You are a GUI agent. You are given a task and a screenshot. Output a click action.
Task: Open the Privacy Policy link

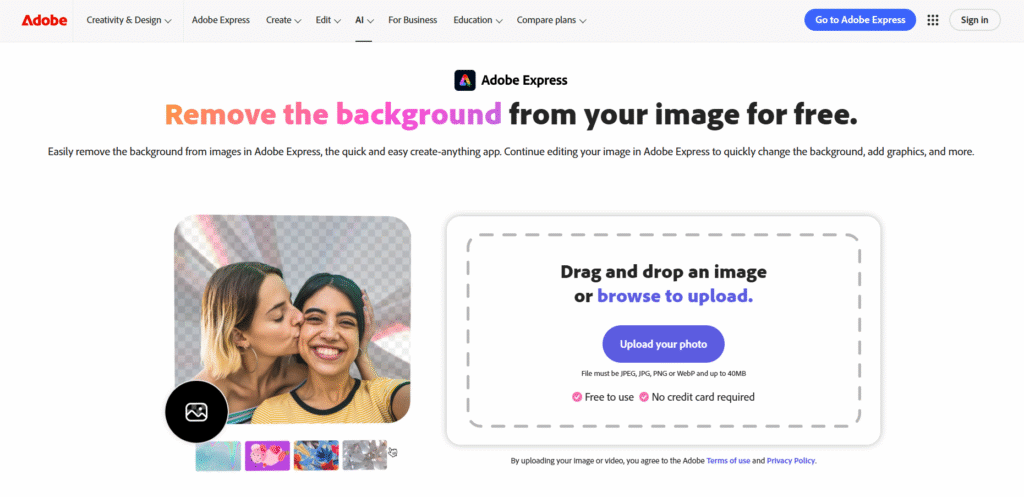pos(791,460)
